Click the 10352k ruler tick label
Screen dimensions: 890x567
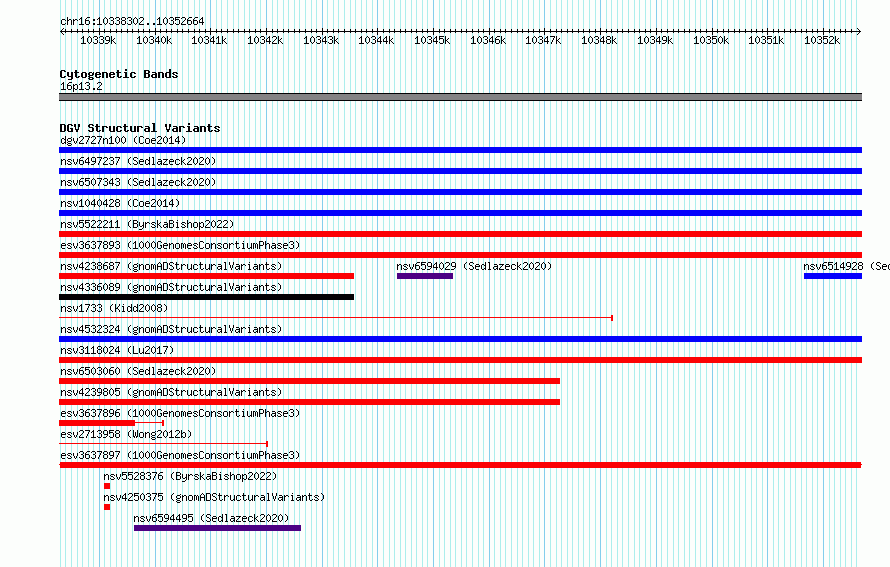pos(822,40)
